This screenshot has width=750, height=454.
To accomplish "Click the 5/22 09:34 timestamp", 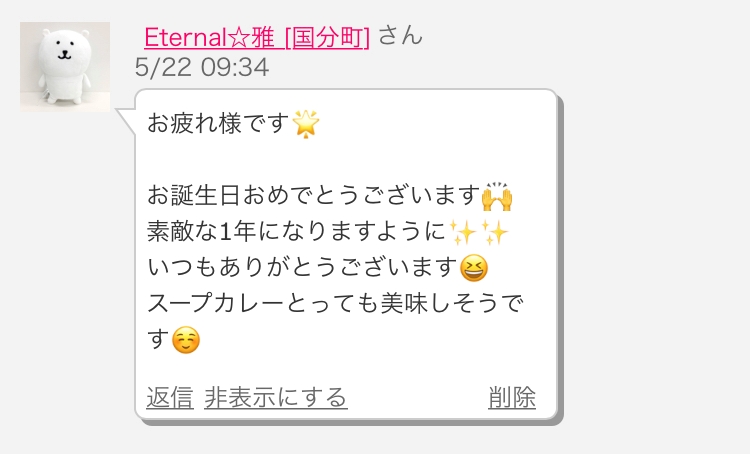I will pyautogui.click(x=202, y=67).
